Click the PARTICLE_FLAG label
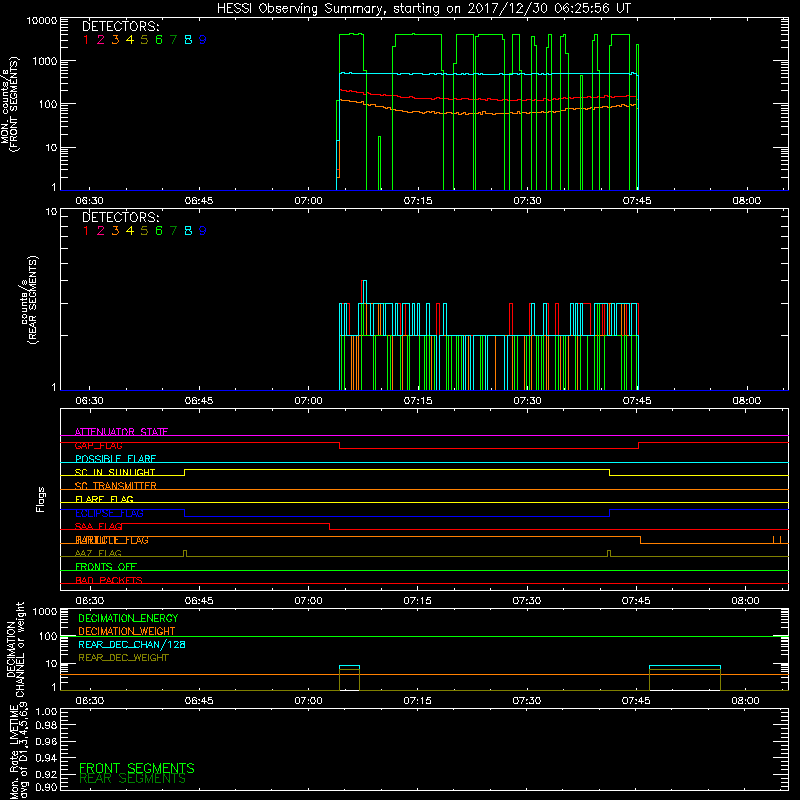Image resolution: width=800 pixels, height=800 pixels. tap(112, 540)
